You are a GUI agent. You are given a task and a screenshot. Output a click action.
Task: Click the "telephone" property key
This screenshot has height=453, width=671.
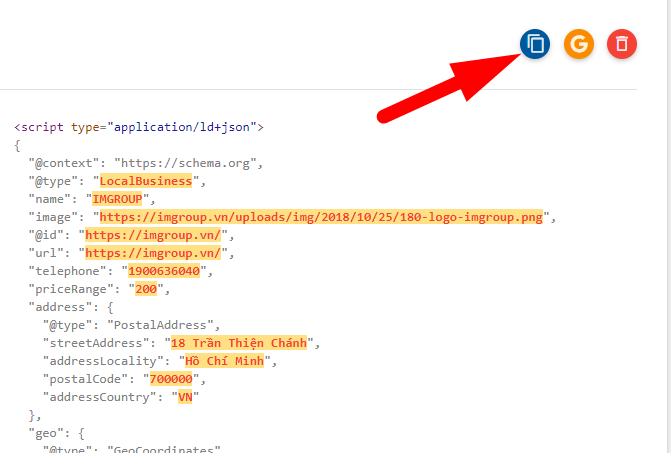tap(68, 271)
